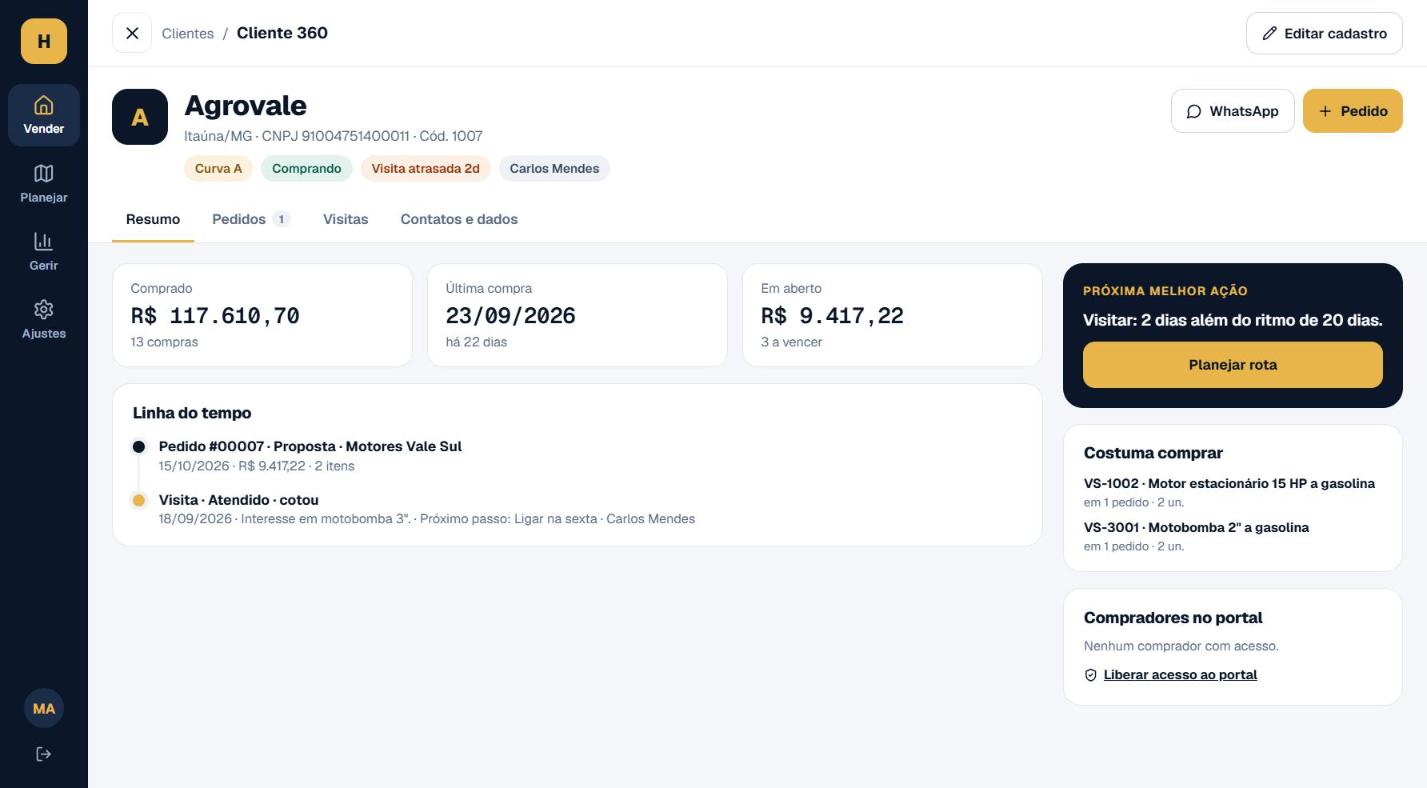Go to the Planejar map section
Image resolution: width=1427 pixels, height=788 pixels.
(44, 184)
